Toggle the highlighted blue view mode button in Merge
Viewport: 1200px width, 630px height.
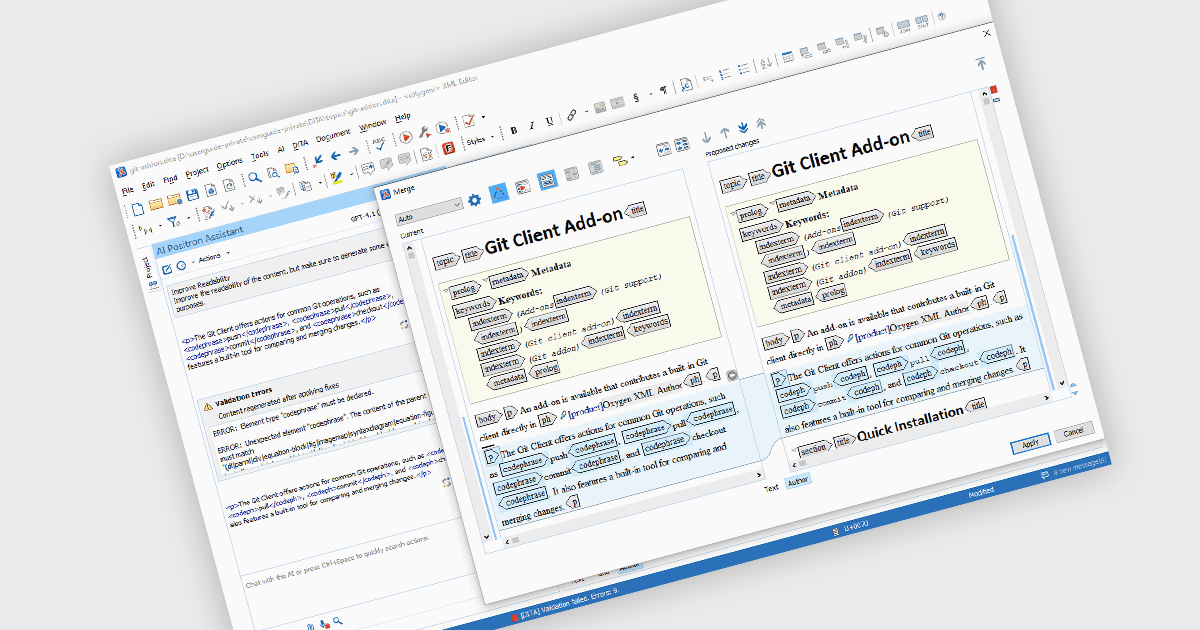[547, 181]
